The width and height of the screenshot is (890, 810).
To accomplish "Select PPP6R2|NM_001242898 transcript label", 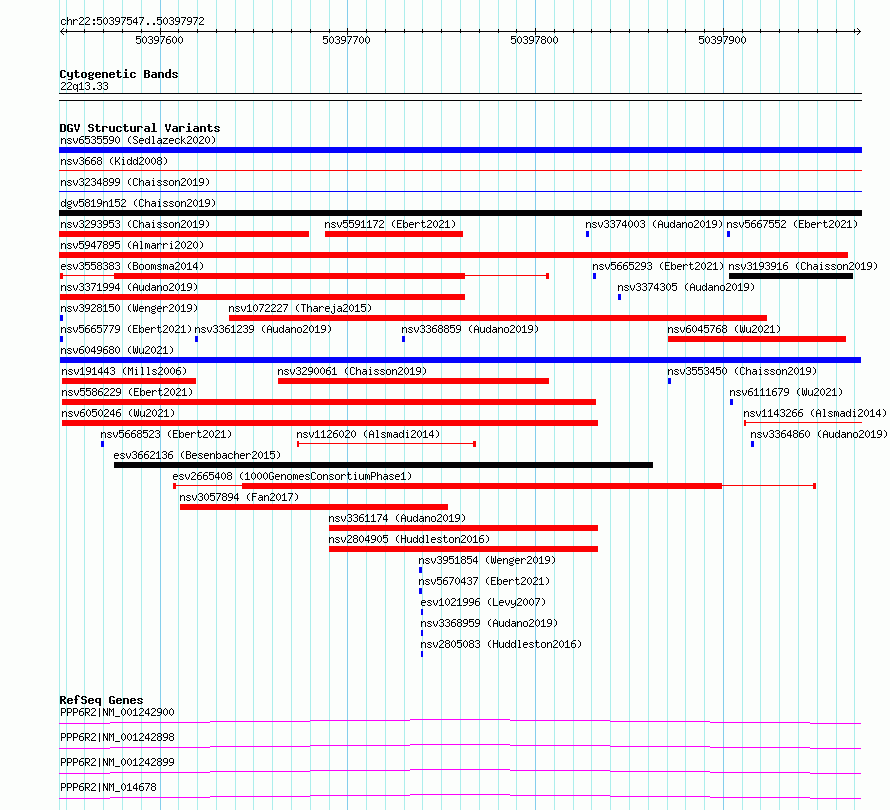I will coord(117,737).
